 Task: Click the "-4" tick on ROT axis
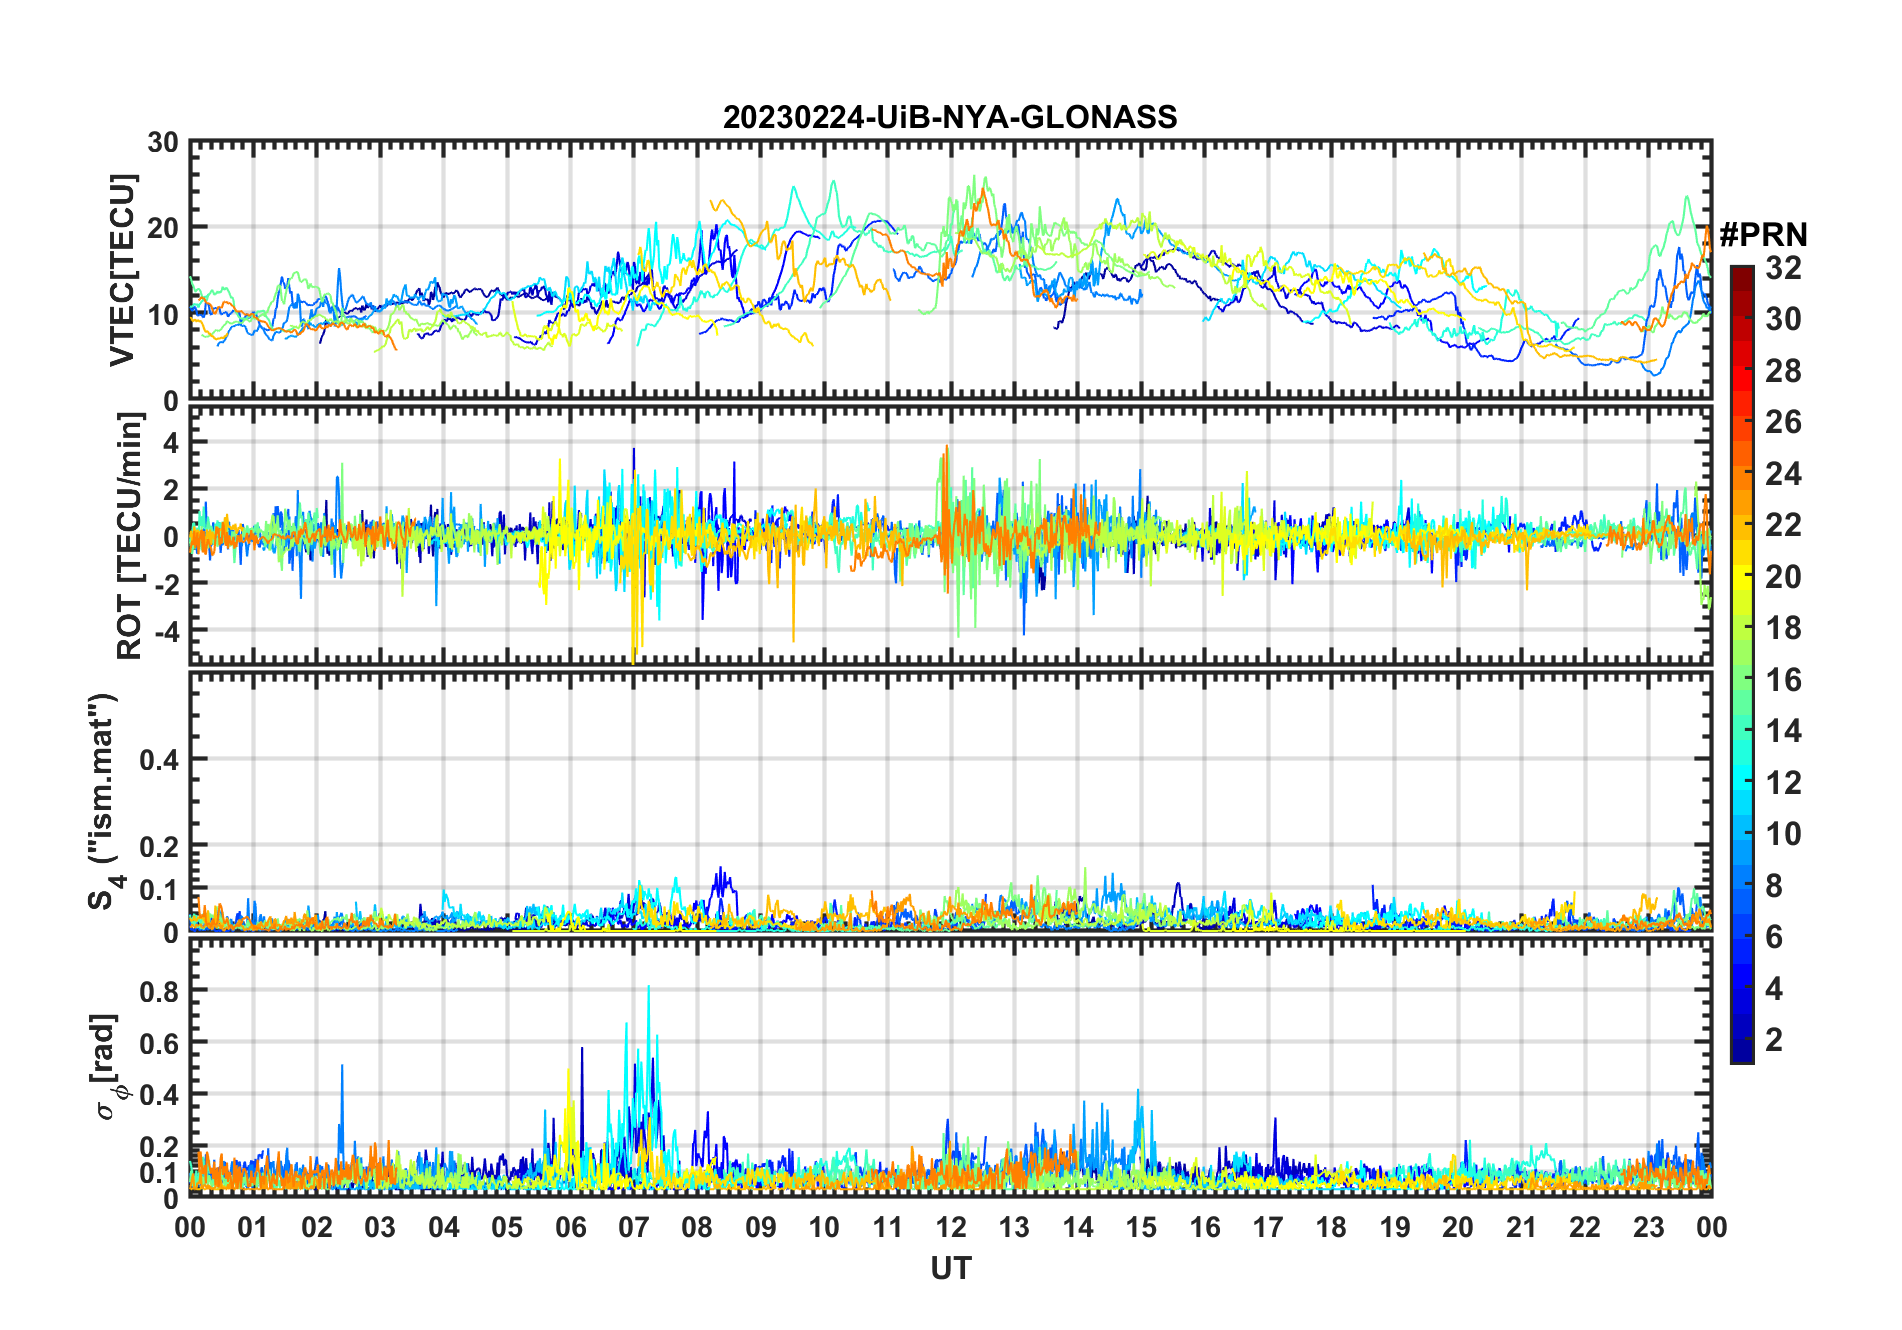(166, 630)
